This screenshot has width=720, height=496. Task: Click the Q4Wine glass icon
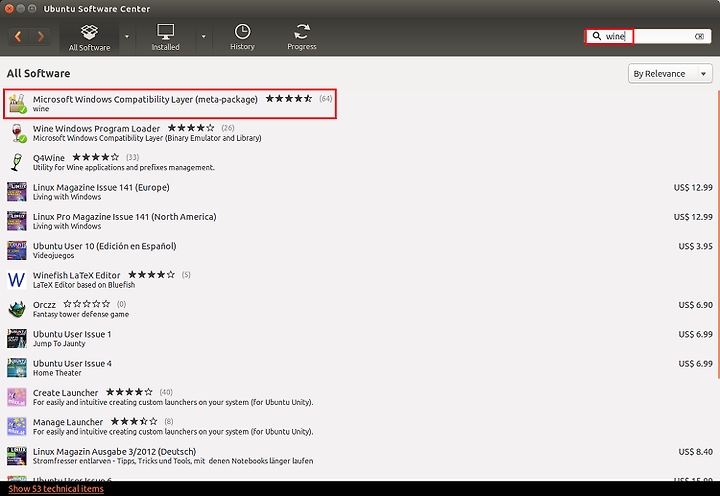coord(17,162)
